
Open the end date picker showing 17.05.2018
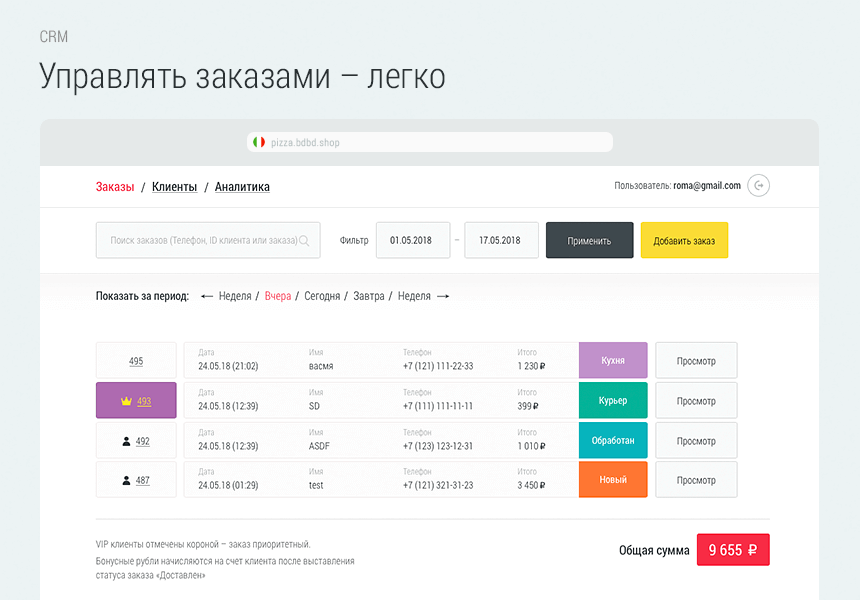(501, 240)
